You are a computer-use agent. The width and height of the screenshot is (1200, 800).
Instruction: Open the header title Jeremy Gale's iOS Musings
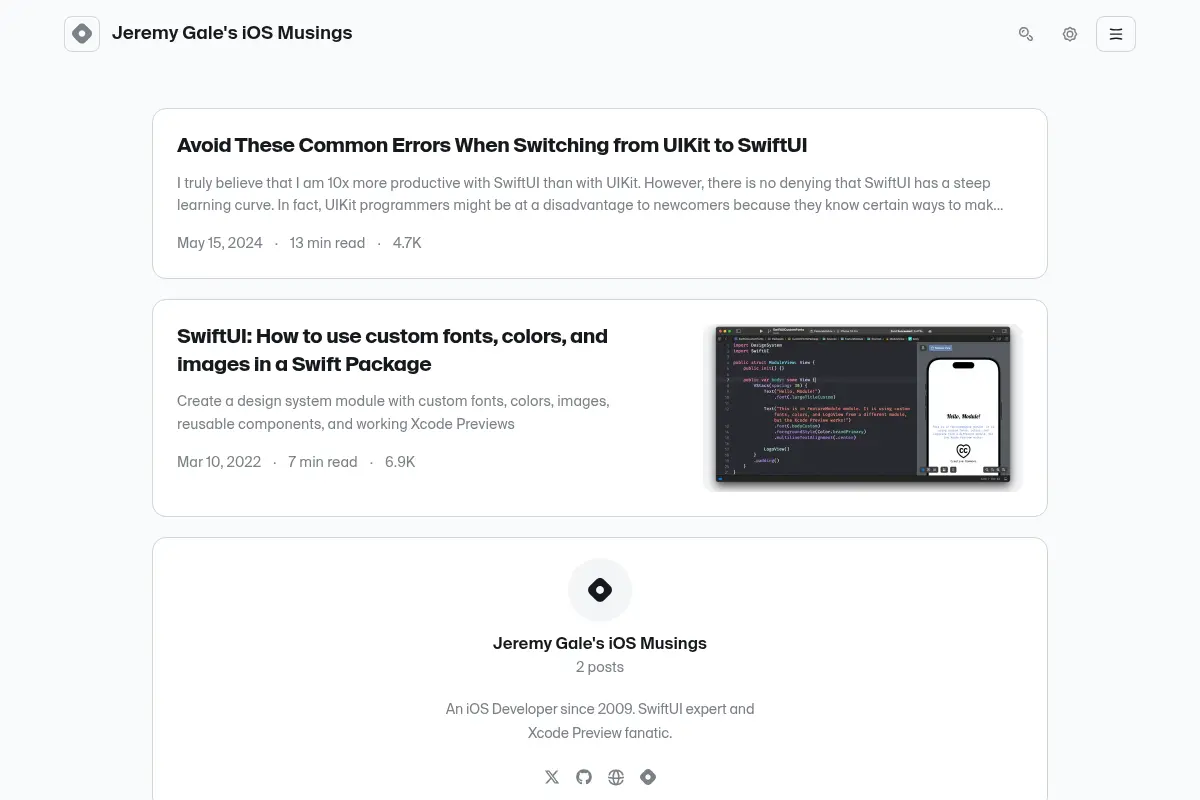pos(232,33)
